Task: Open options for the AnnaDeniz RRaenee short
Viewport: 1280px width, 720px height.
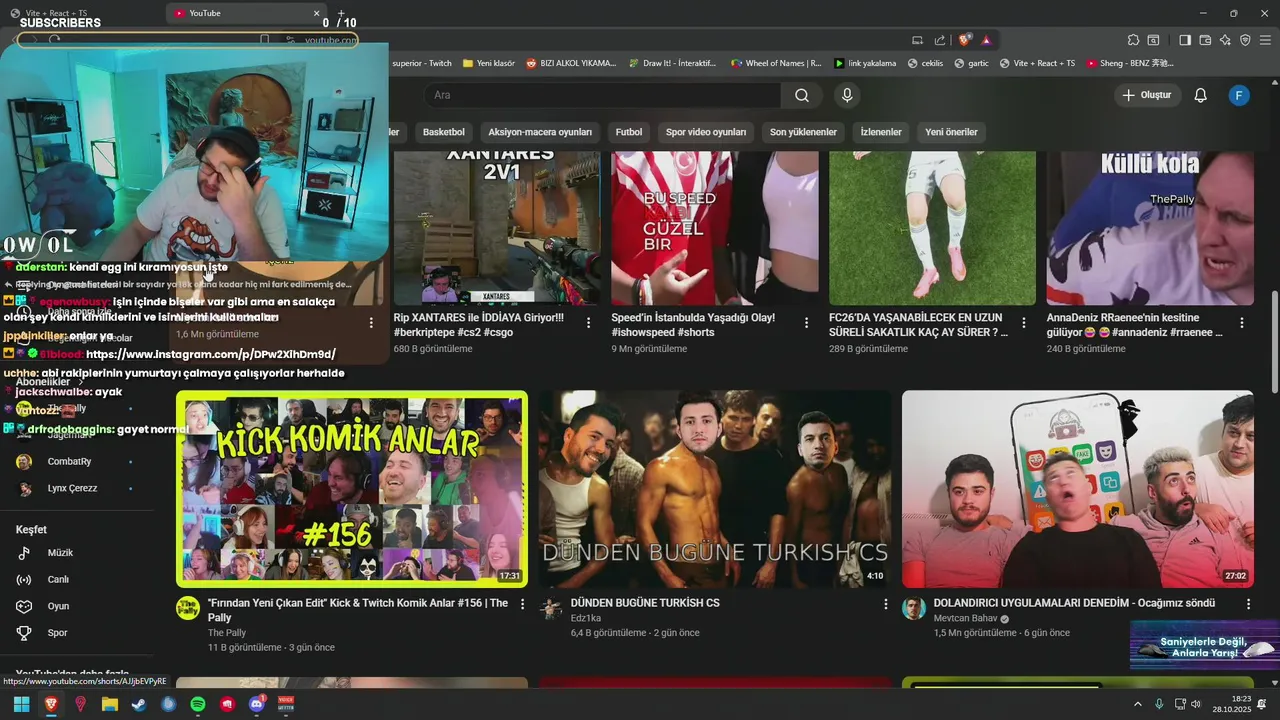Action: [1242, 323]
